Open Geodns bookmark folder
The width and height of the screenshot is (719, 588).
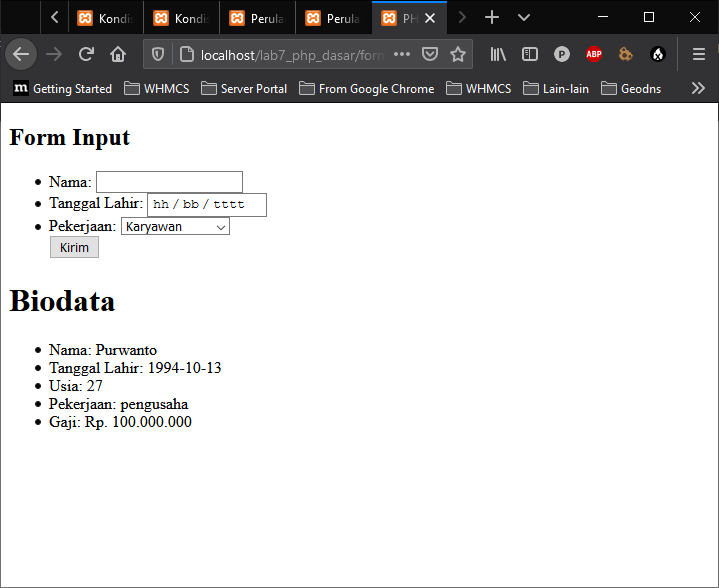click(x=631, y=89)
